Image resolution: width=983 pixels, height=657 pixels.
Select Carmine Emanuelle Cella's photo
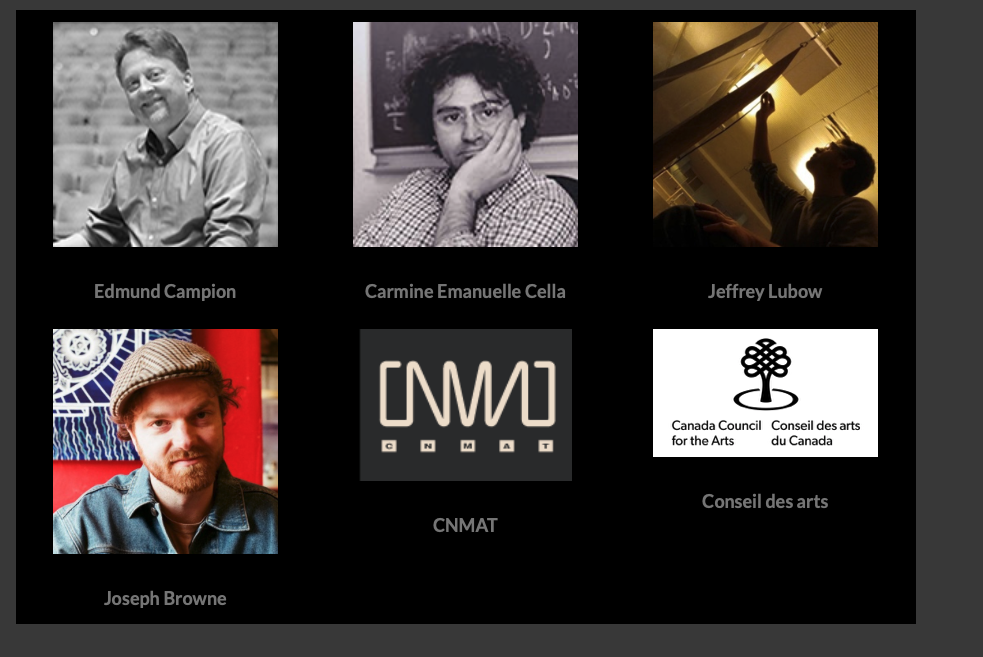click(x=465, y=134)
